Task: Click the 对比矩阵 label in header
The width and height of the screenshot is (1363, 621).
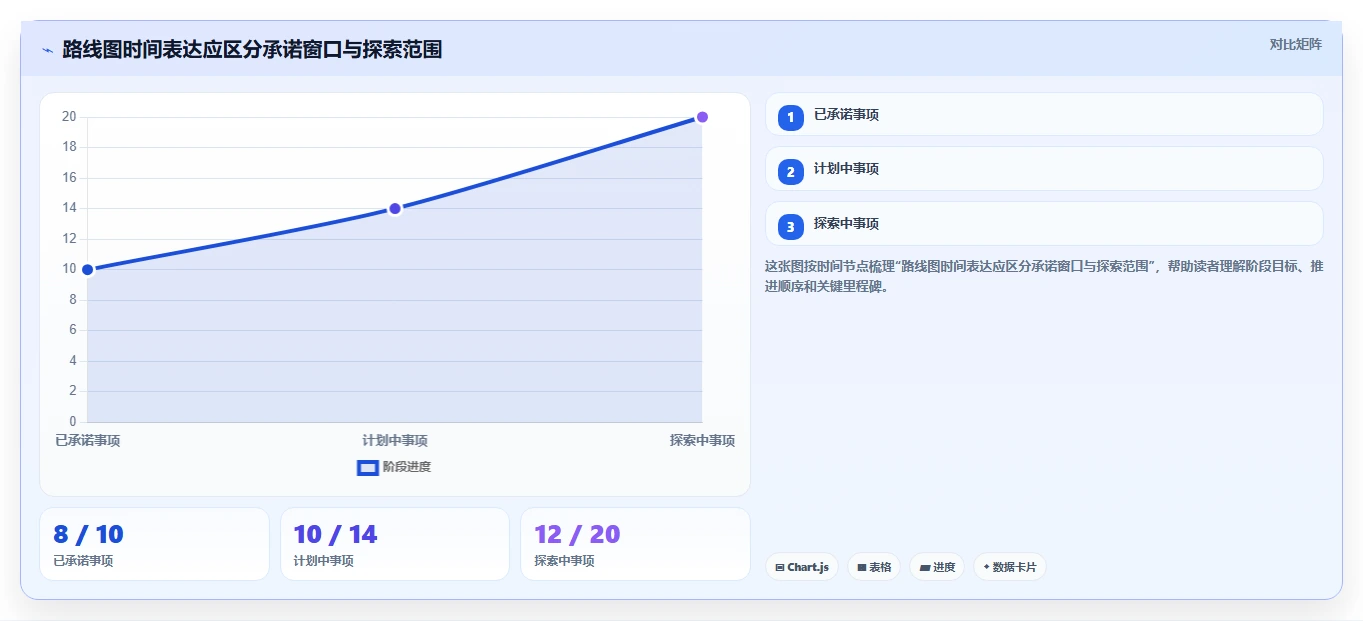Action: tap(1295, 44)
